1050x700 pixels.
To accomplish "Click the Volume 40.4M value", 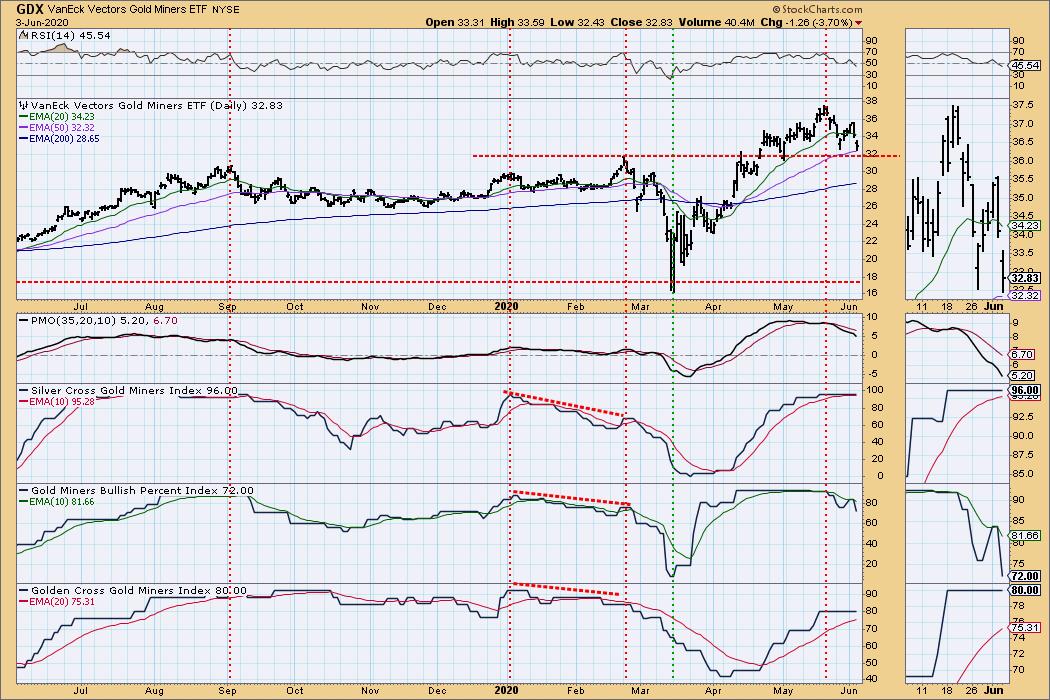I will [x=717, y=22].
